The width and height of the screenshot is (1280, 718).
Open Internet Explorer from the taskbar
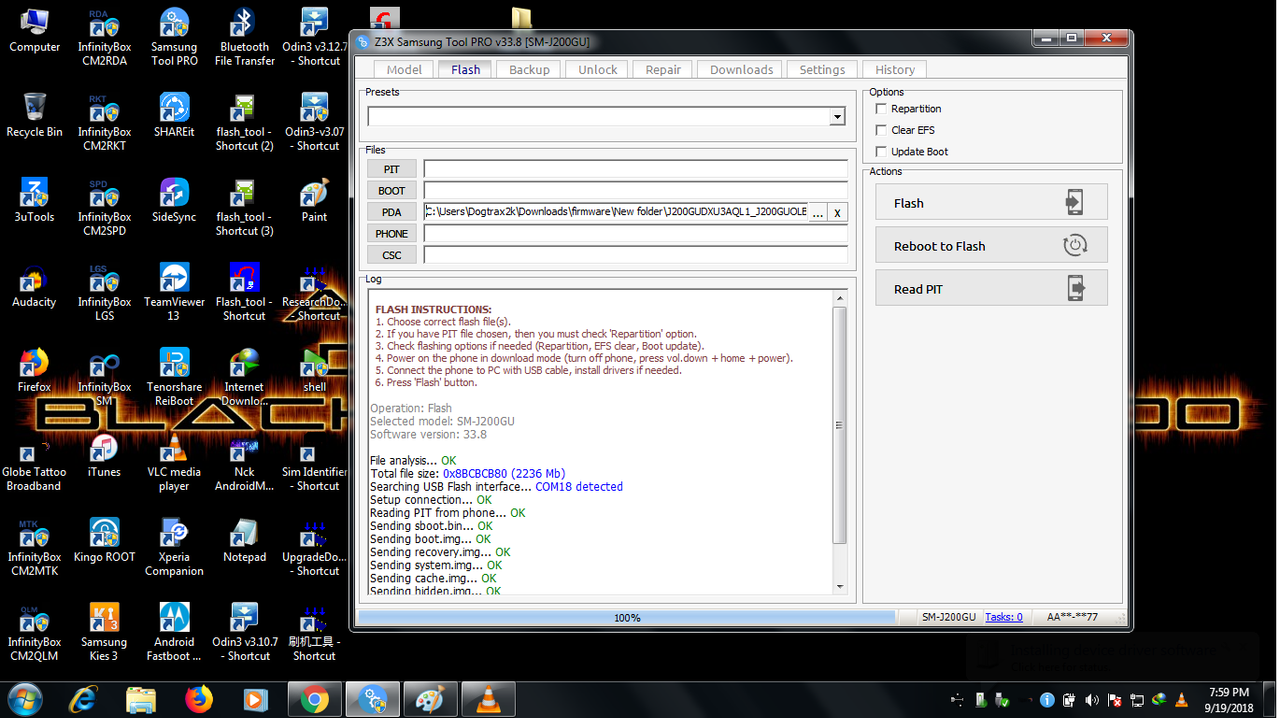point(84,699)
